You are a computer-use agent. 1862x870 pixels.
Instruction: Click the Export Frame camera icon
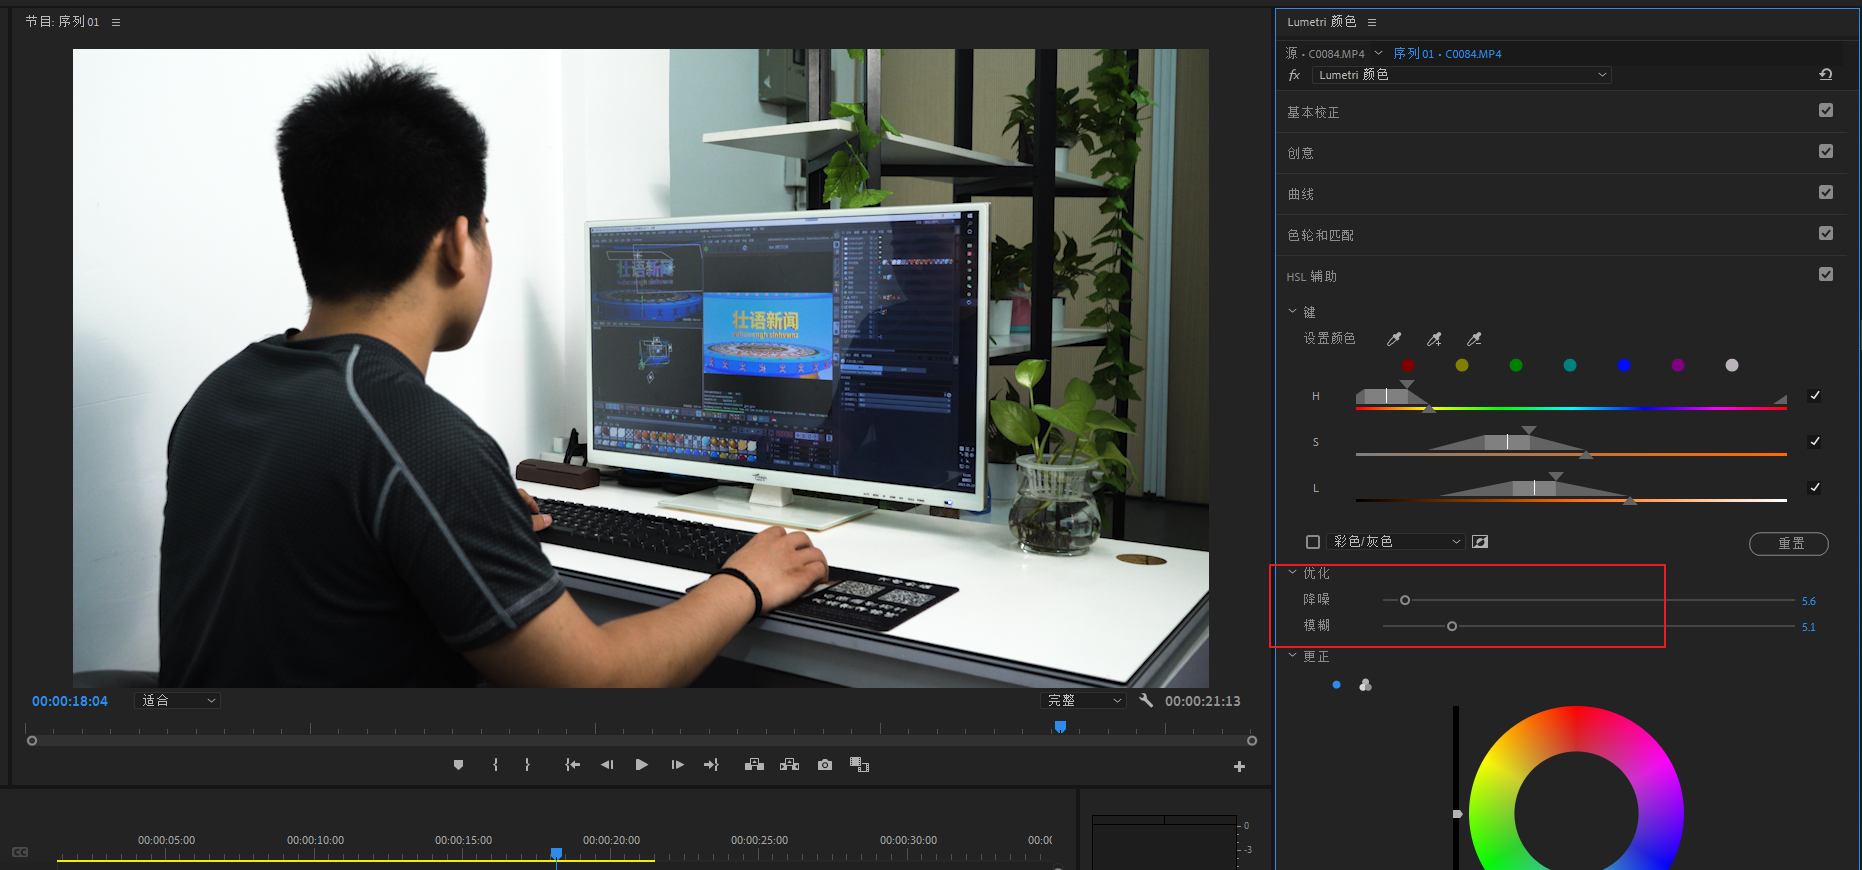click(x=824, y=765)
